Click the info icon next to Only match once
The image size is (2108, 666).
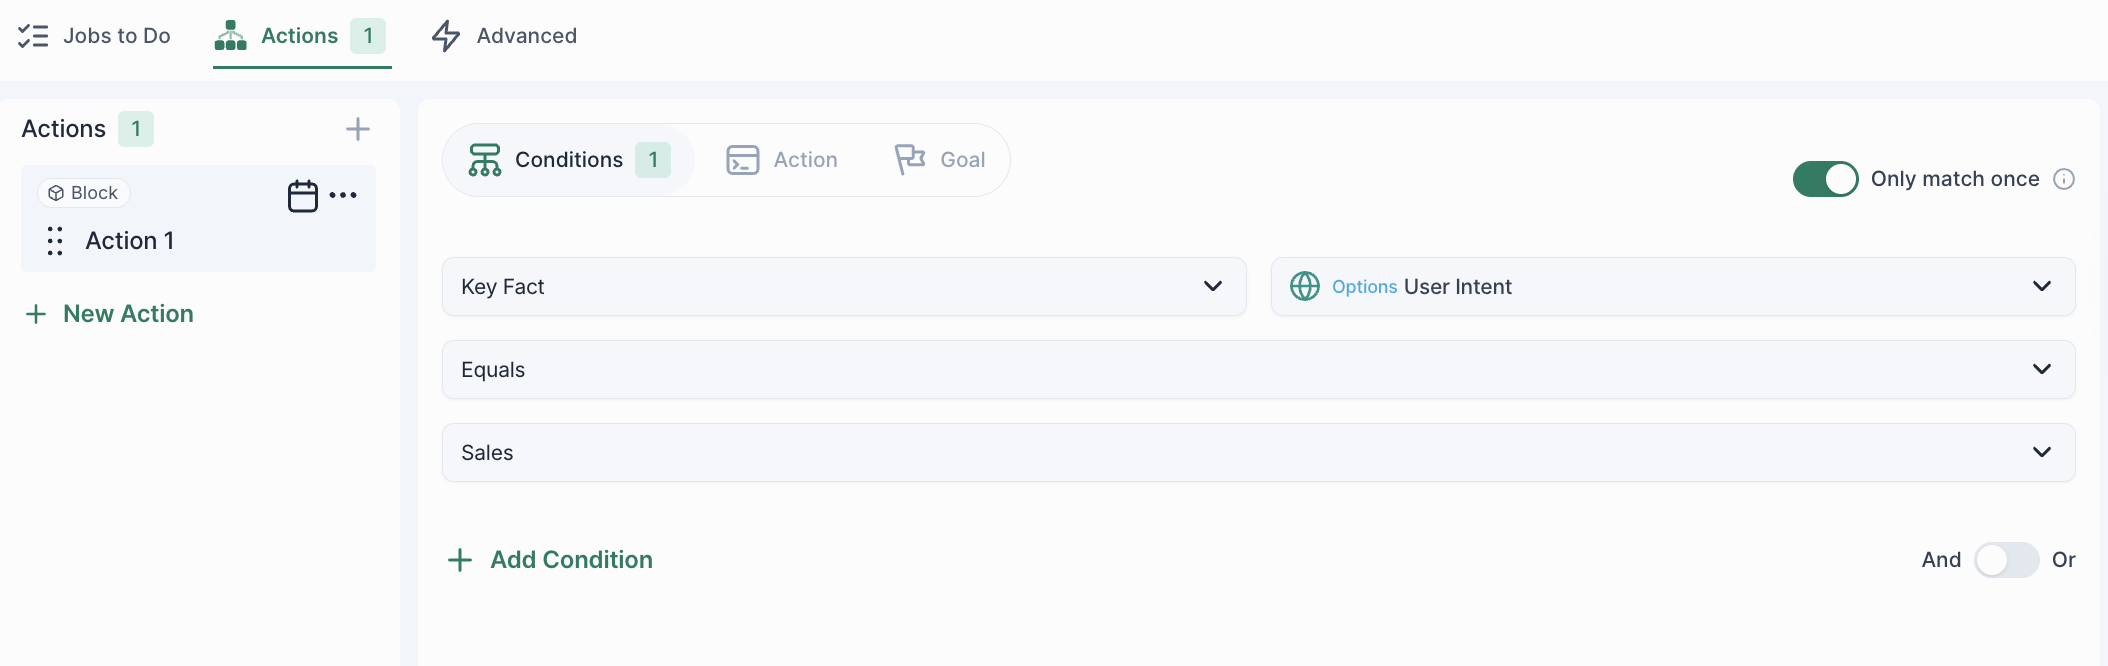(2064, 179)
